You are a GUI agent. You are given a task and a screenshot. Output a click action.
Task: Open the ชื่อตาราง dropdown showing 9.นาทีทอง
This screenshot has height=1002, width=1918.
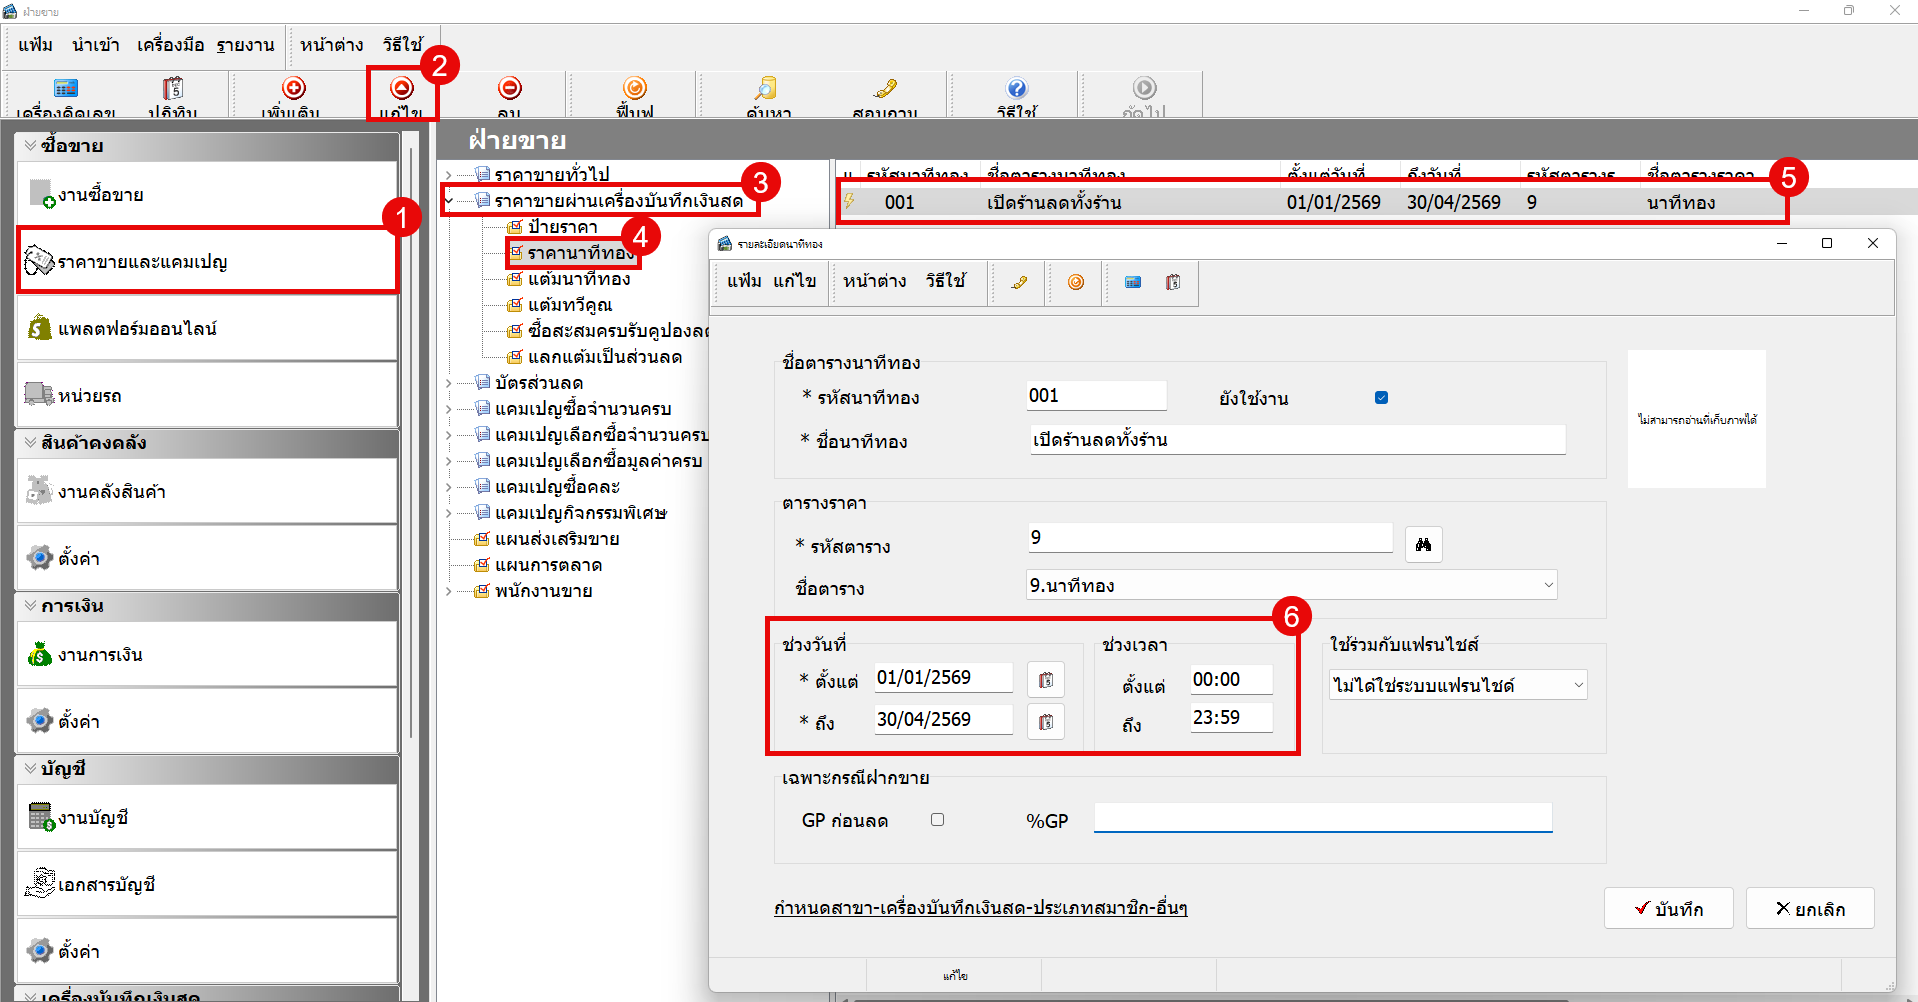click(1292, 585)
